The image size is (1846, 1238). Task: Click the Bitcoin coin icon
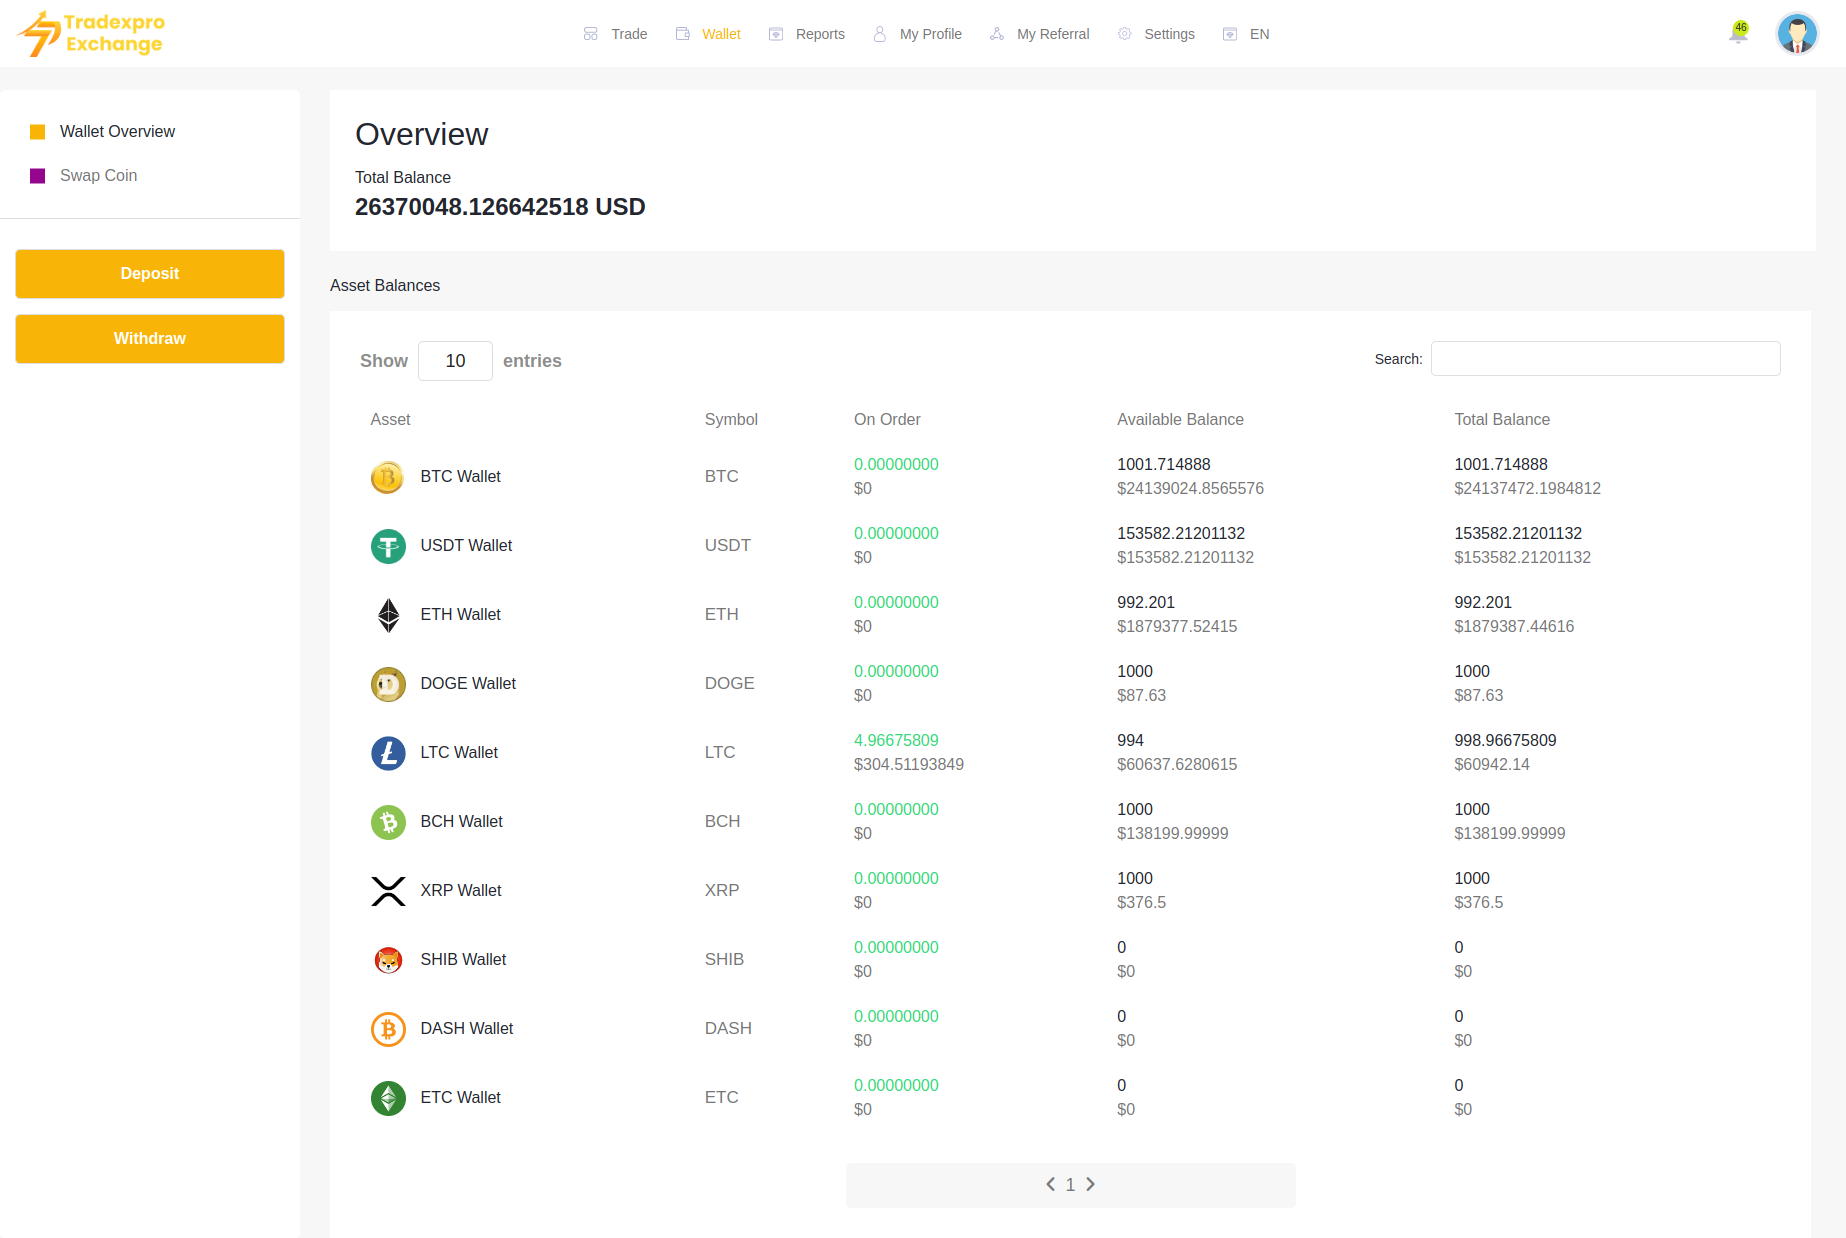pyautogui.click(x=388, y=477)
